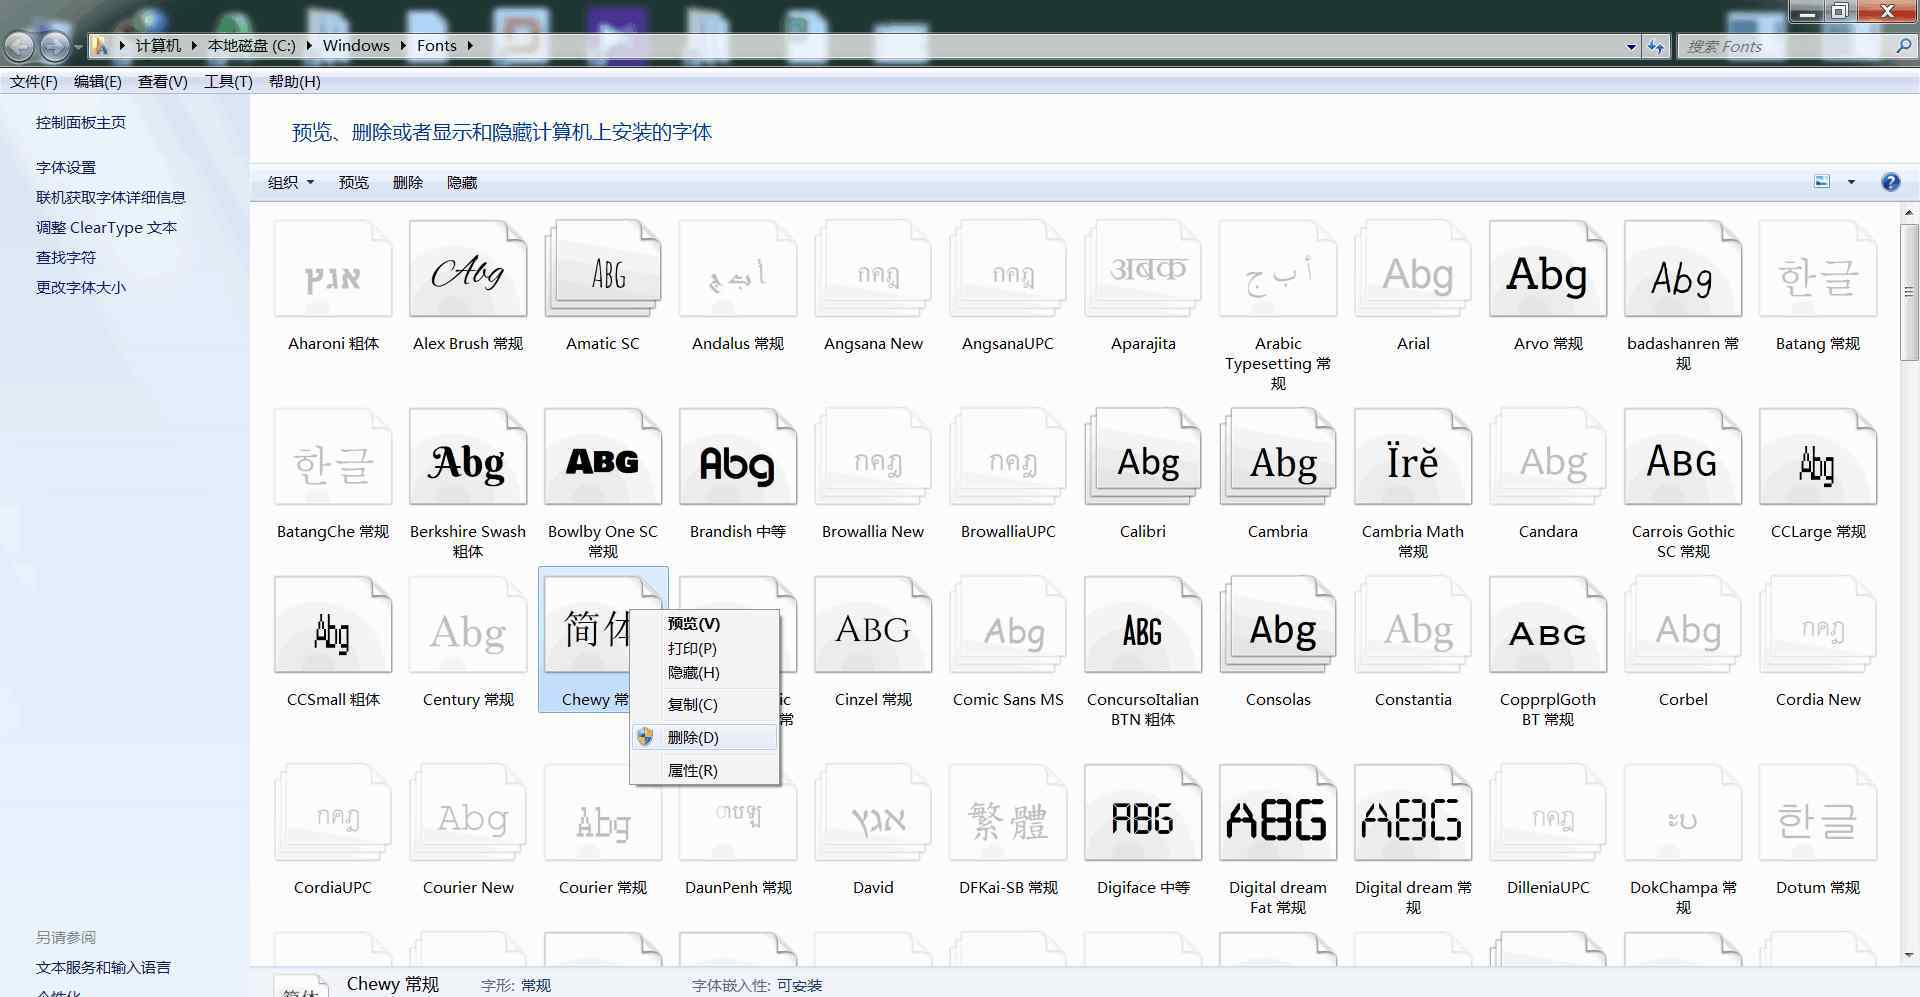Click the scrollbar down arrow
This screenshot has height=997, width=1920.
pyautogui.click(x=1909, y=956)
